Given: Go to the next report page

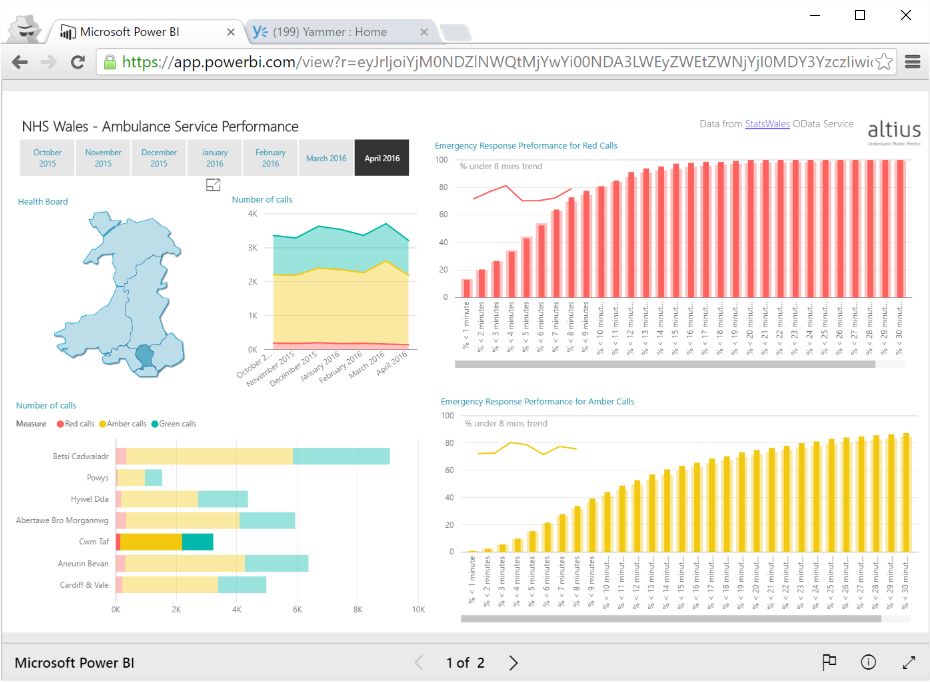Looking at the screenshot, I should click(514, 662).
